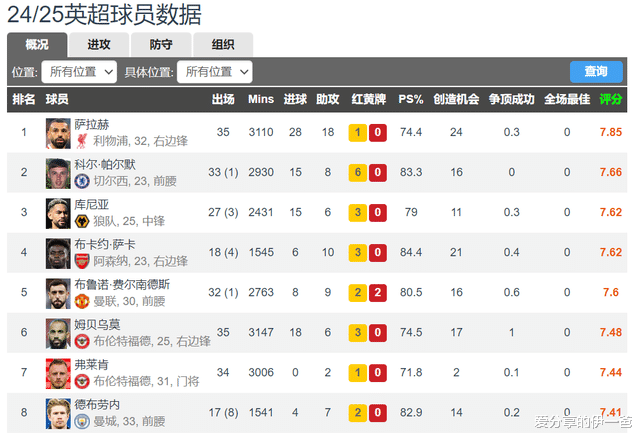Click red card badge for 姆贝乌莫
This screenshot has height=438, width=640.
click(x=378, y=332)
